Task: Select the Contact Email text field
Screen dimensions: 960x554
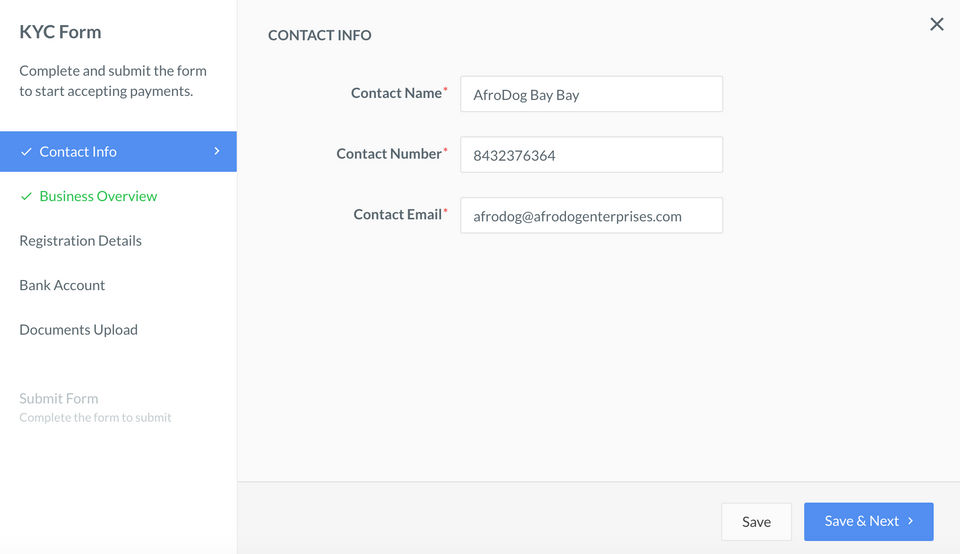Action: (591, 216)
